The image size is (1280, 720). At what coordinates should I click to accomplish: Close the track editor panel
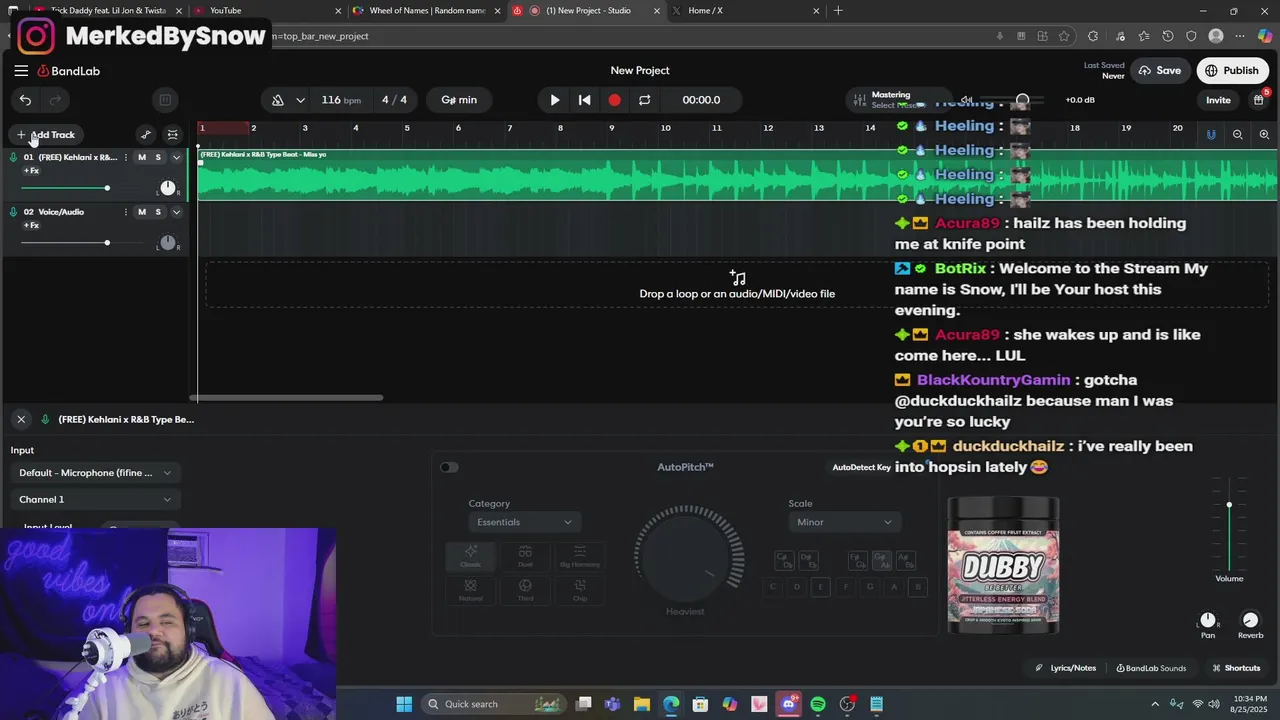(x=21, y=420)
